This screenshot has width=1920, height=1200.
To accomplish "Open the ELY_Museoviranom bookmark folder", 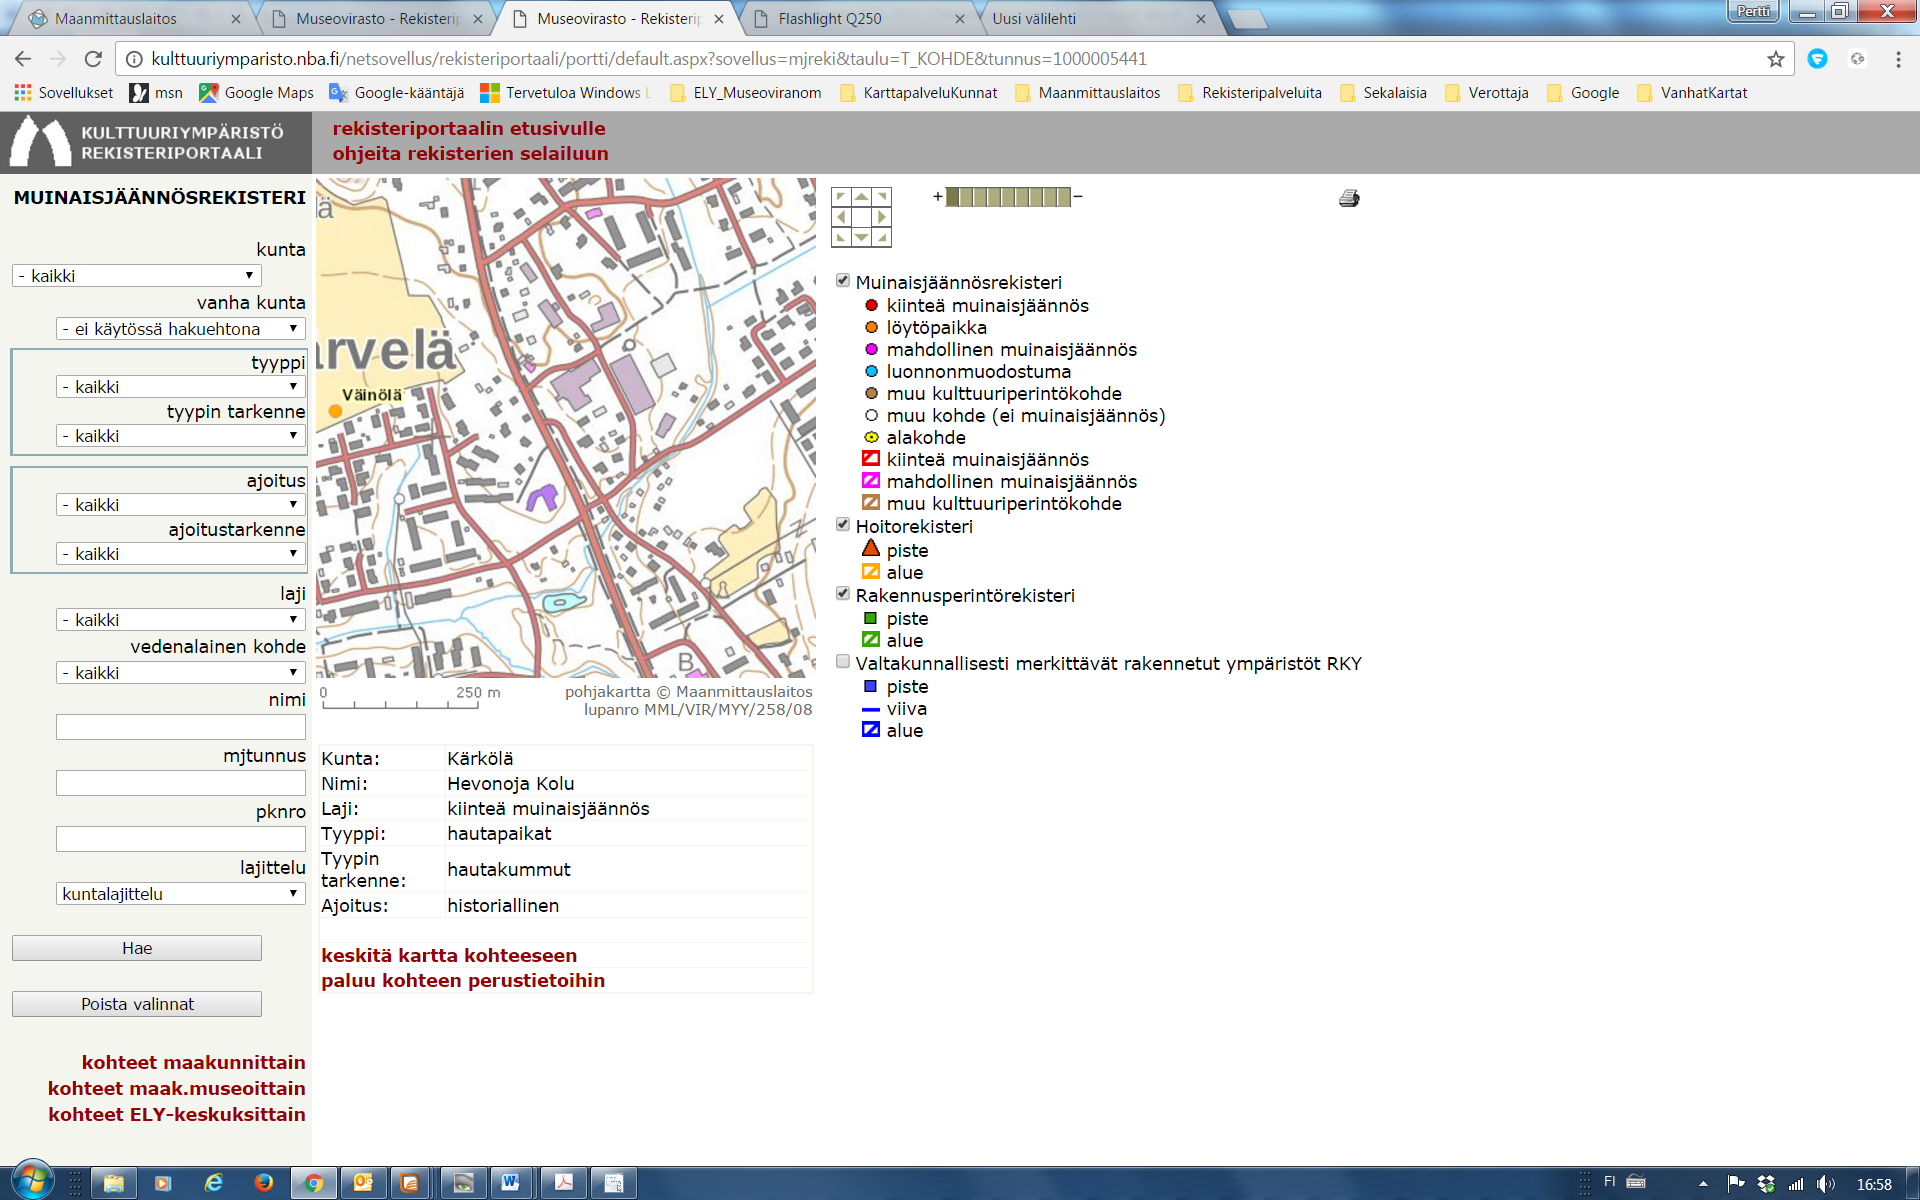I will 745,93.
